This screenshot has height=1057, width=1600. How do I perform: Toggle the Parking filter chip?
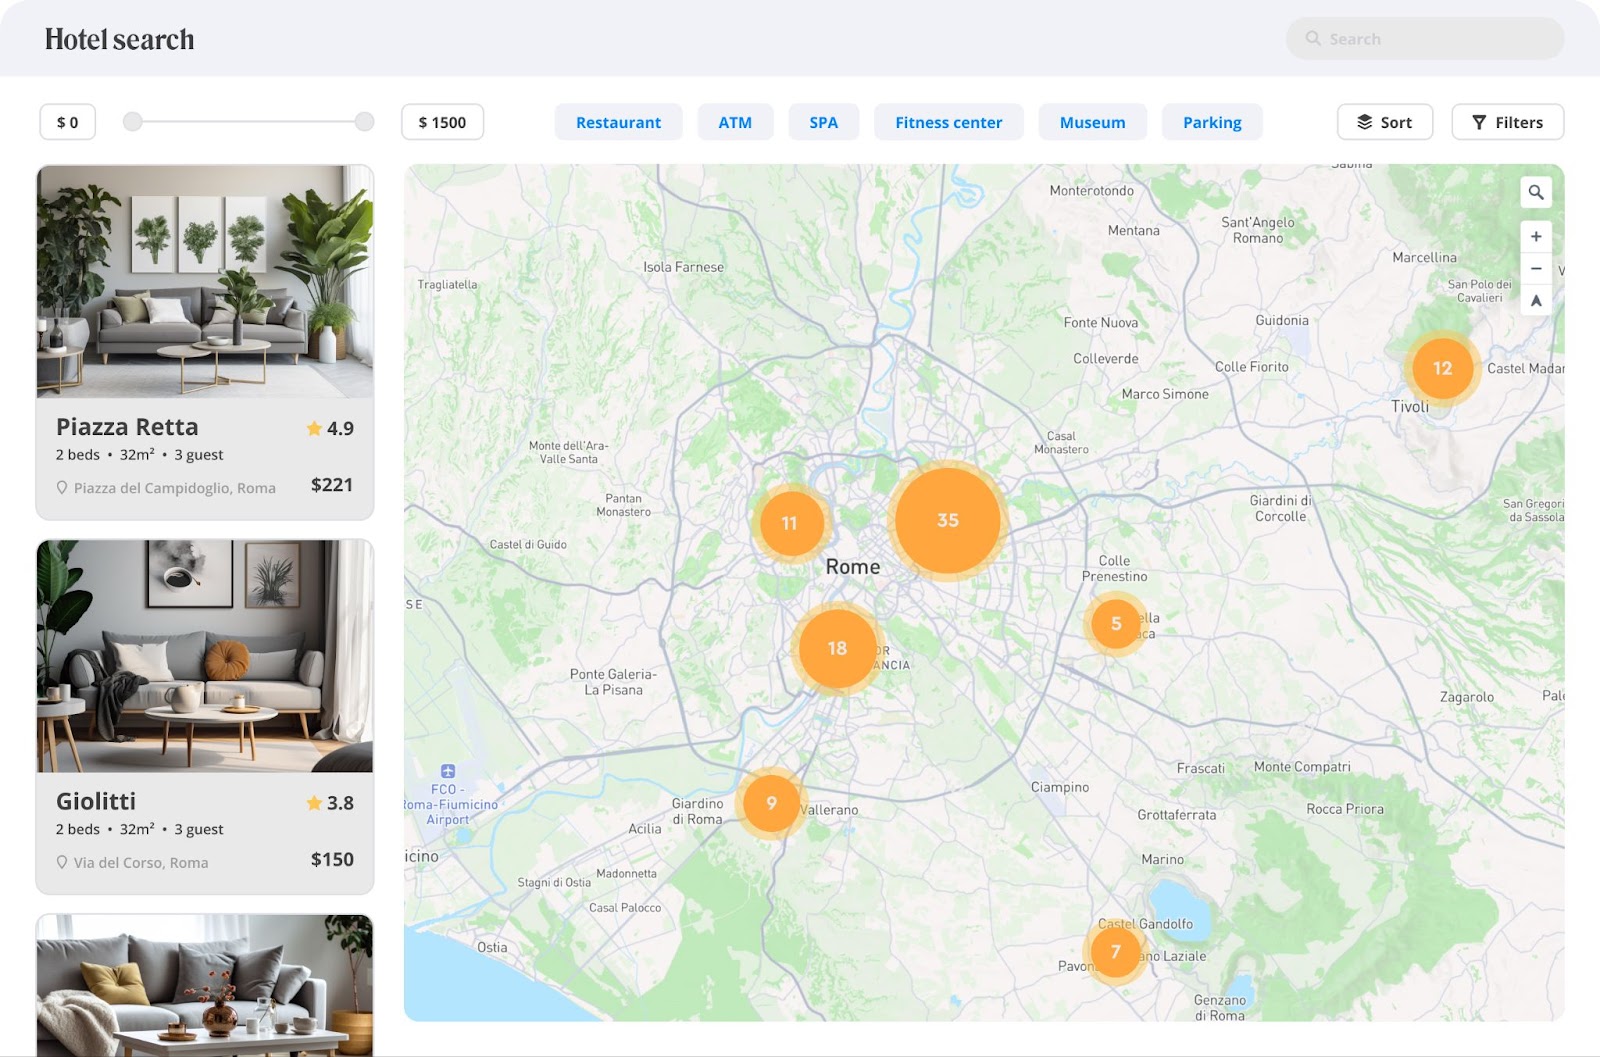point(1212,122)
